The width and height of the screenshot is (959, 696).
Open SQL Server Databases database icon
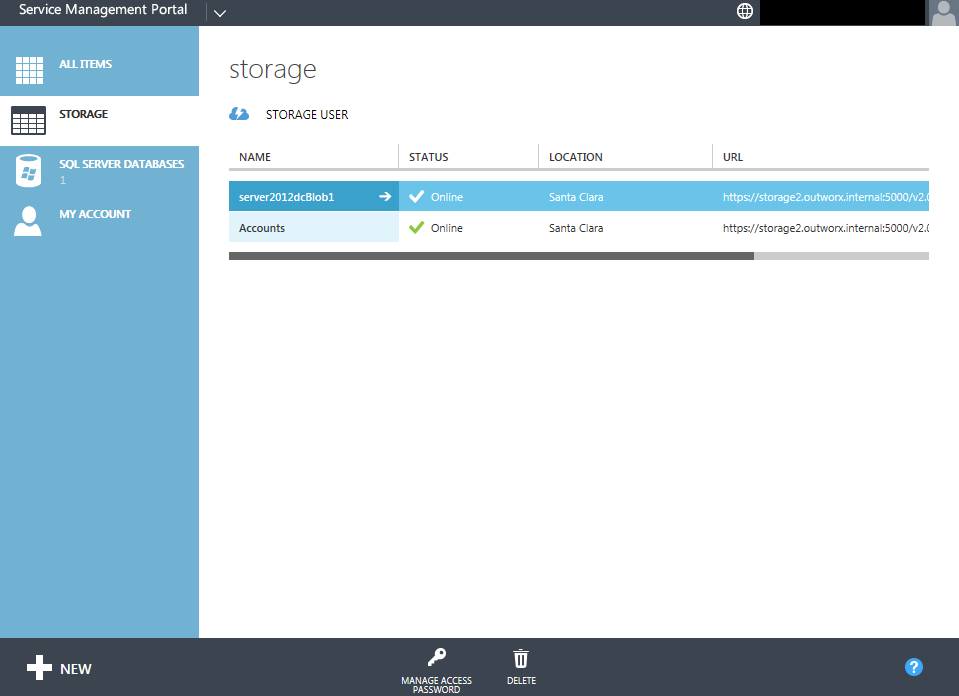coord(28,171)
